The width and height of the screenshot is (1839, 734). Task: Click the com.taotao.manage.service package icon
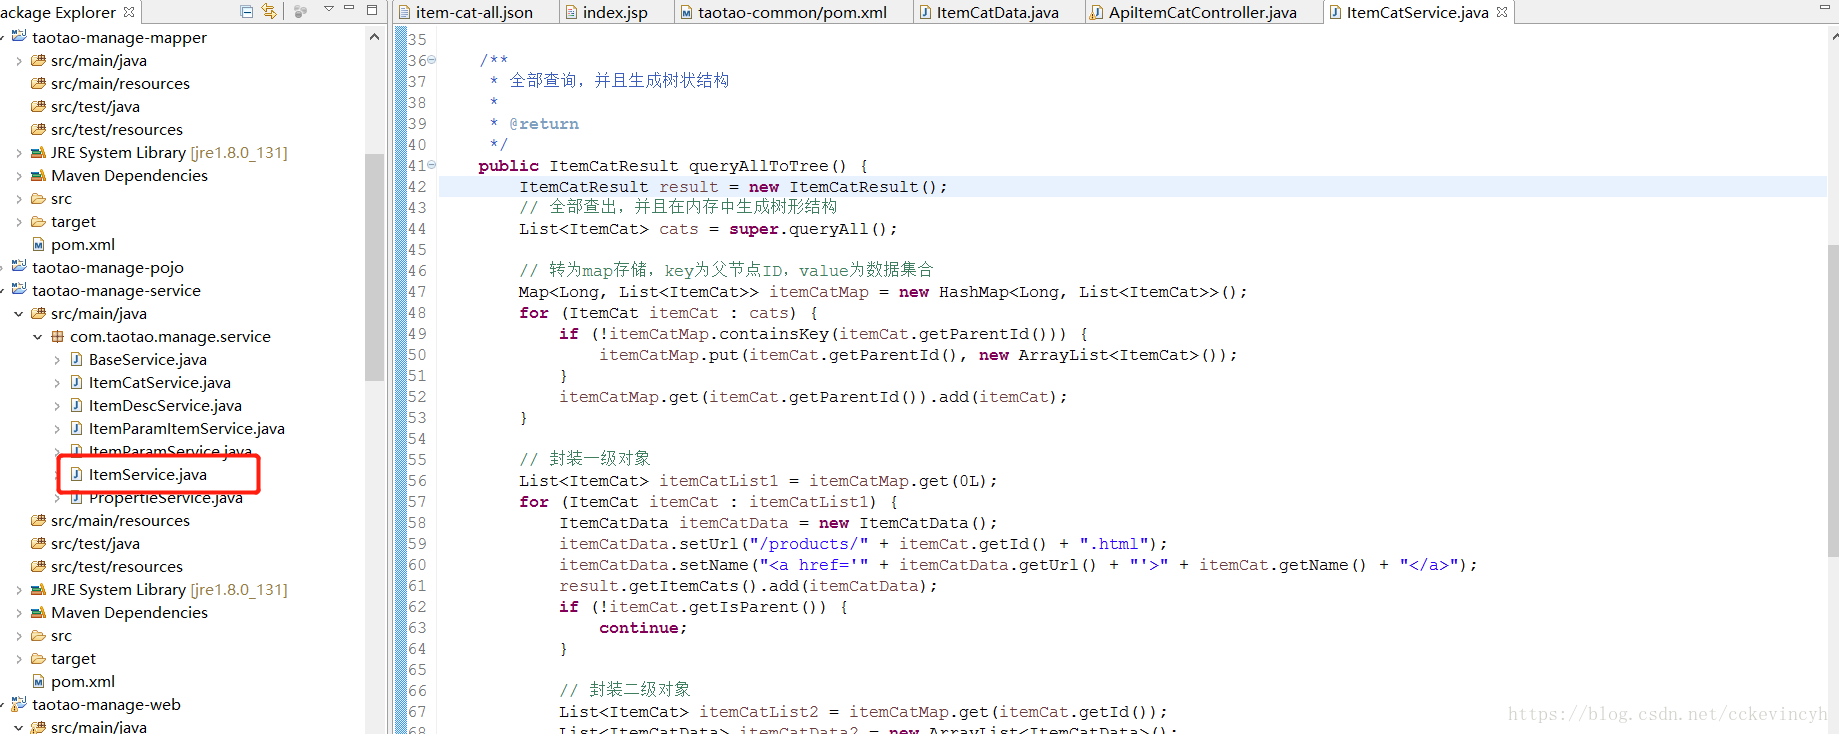click(x=57, y=337)
